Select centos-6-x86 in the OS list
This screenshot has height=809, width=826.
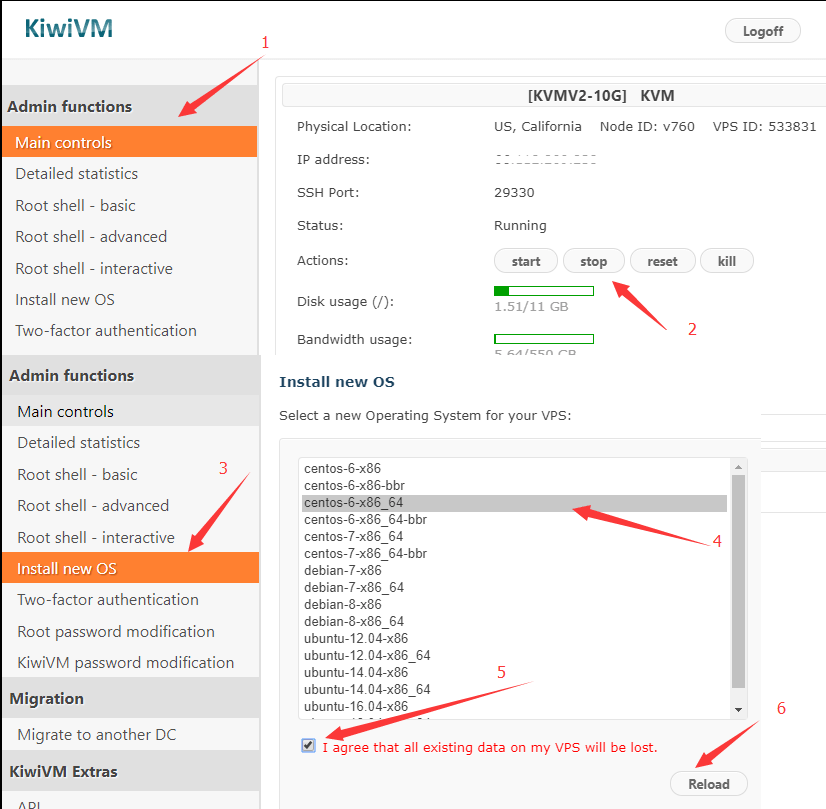514,468
